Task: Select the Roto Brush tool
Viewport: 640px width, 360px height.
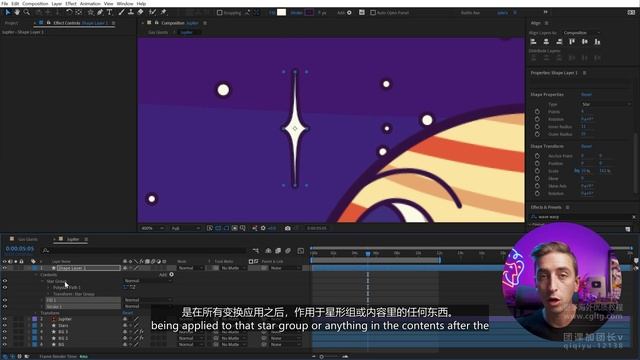Action: tap(152, 13)
